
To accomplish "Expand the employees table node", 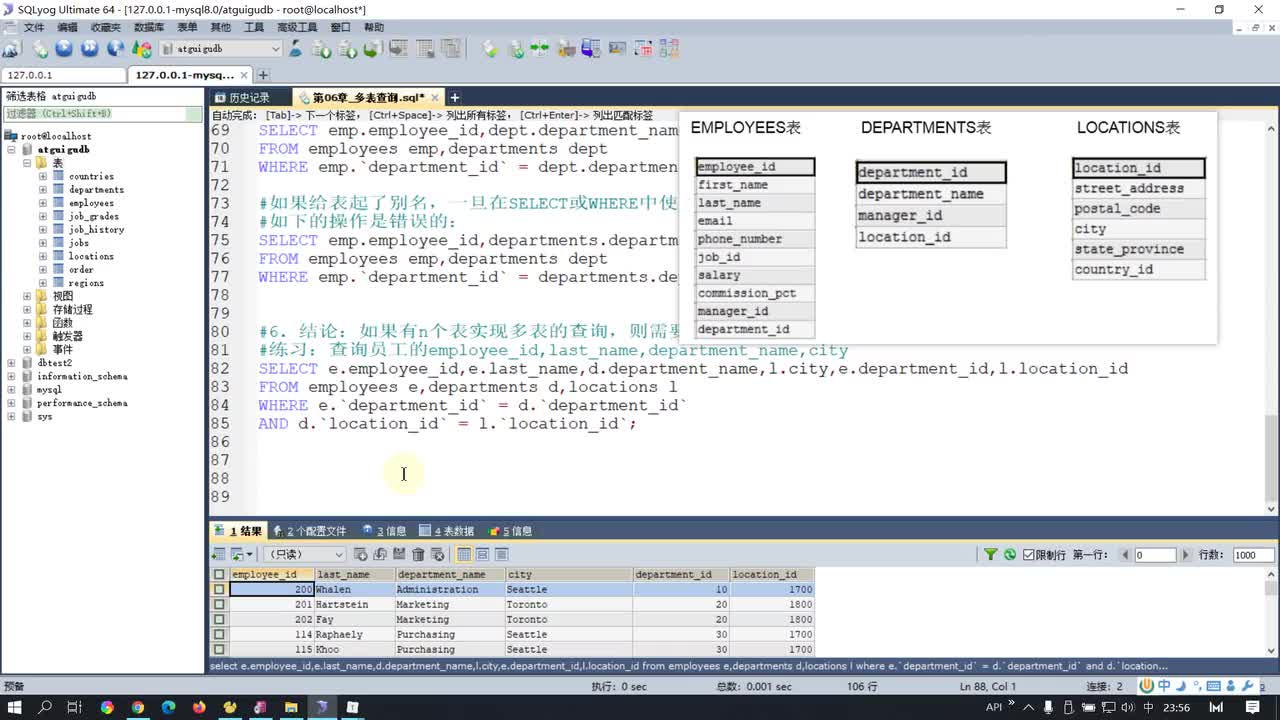I will [43, 203].
